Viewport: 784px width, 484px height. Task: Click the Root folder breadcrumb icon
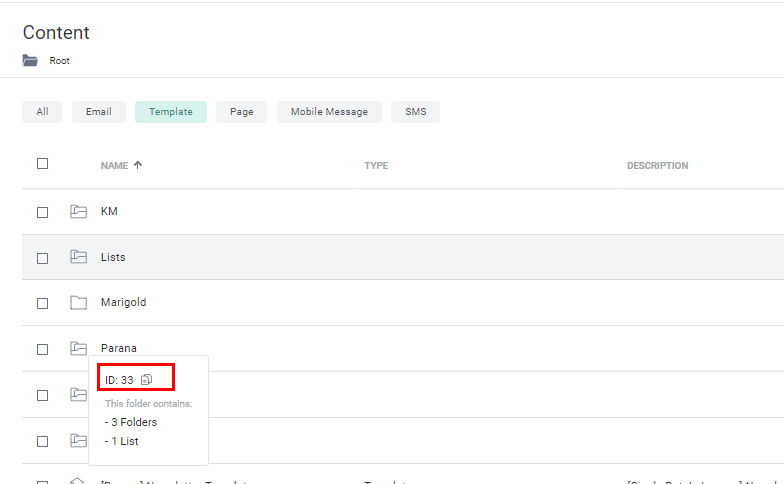[x=30, y=60]
